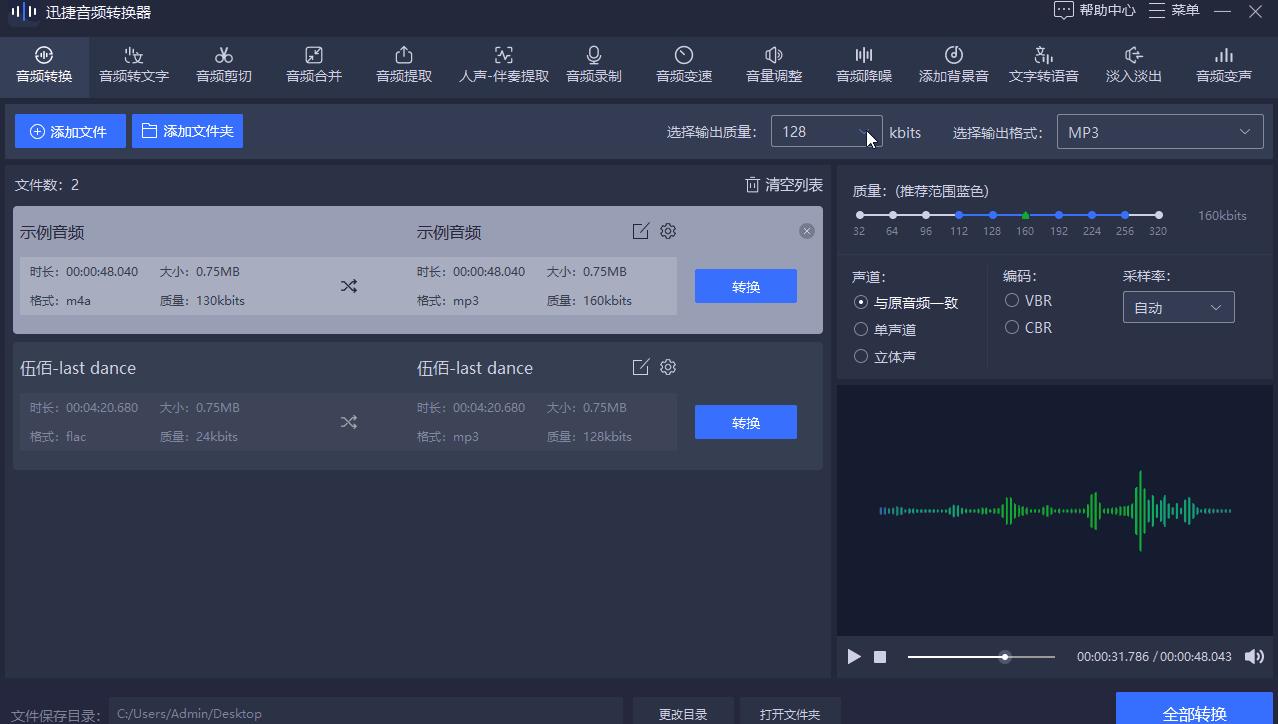
Task: Select the 单声道 radio button
Action: 885,329
